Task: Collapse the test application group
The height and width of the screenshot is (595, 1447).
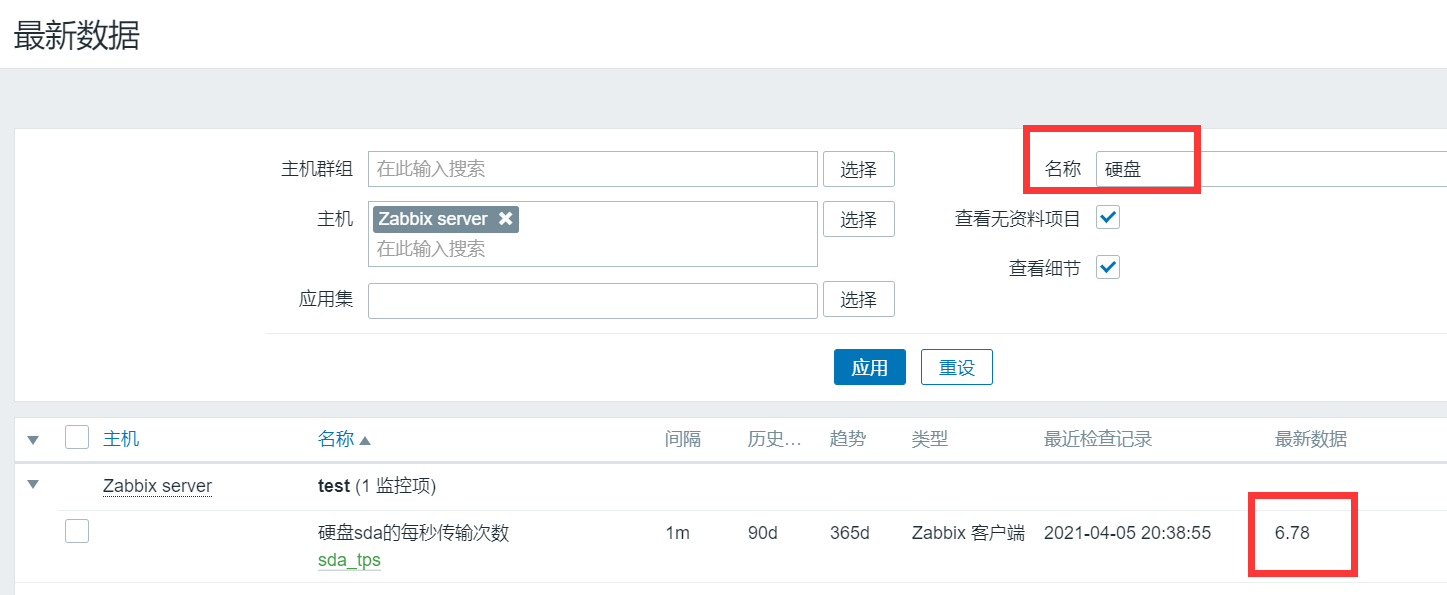Action: [33, 485]
